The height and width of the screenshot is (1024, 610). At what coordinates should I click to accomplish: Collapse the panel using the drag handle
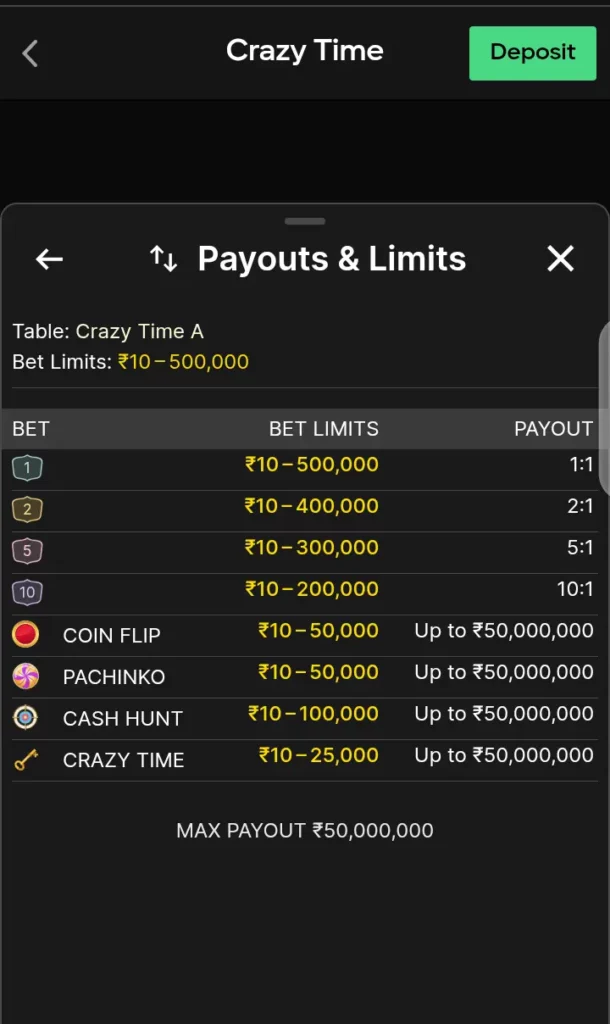pyautogui.click(x=305, y=220)
